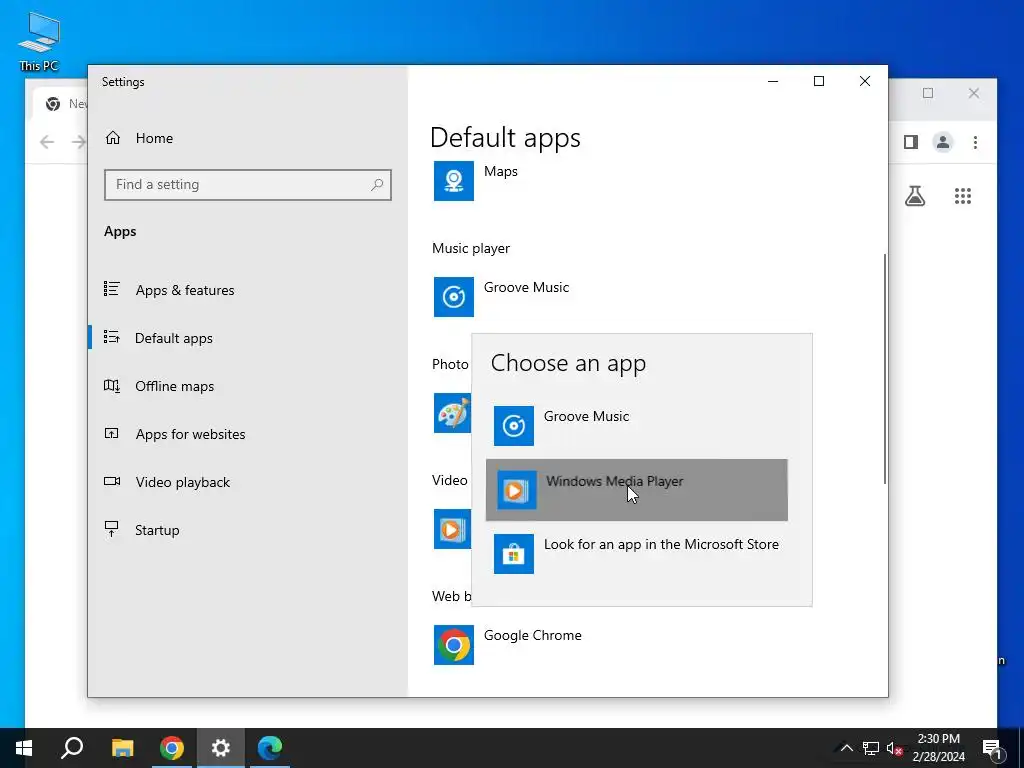Open the Google apps grid icon
Viewport: 1024px width, 768px height.
click(963, 195)
